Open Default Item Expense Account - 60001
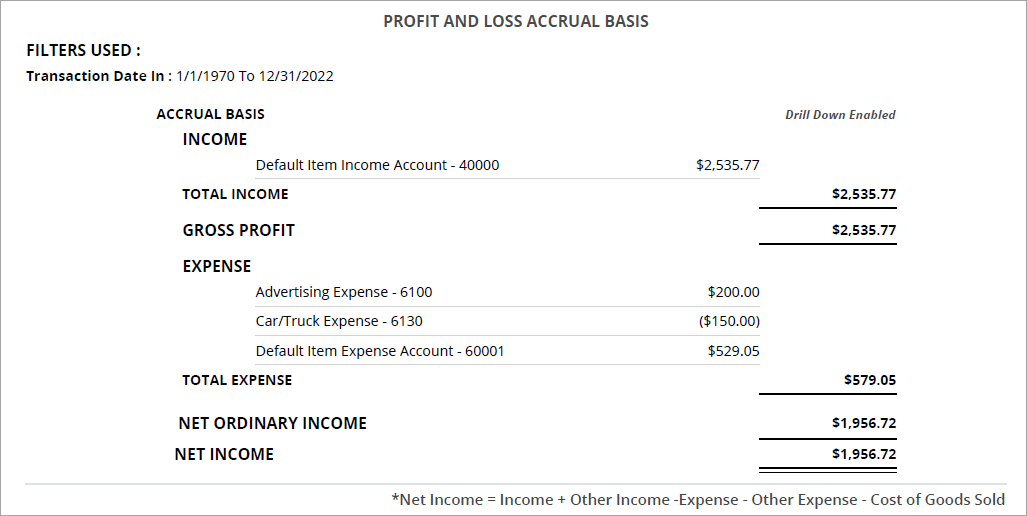Image resolution: width=1027 pixels, height=516 pixels. pyautogui.click(x=380, y=351)
